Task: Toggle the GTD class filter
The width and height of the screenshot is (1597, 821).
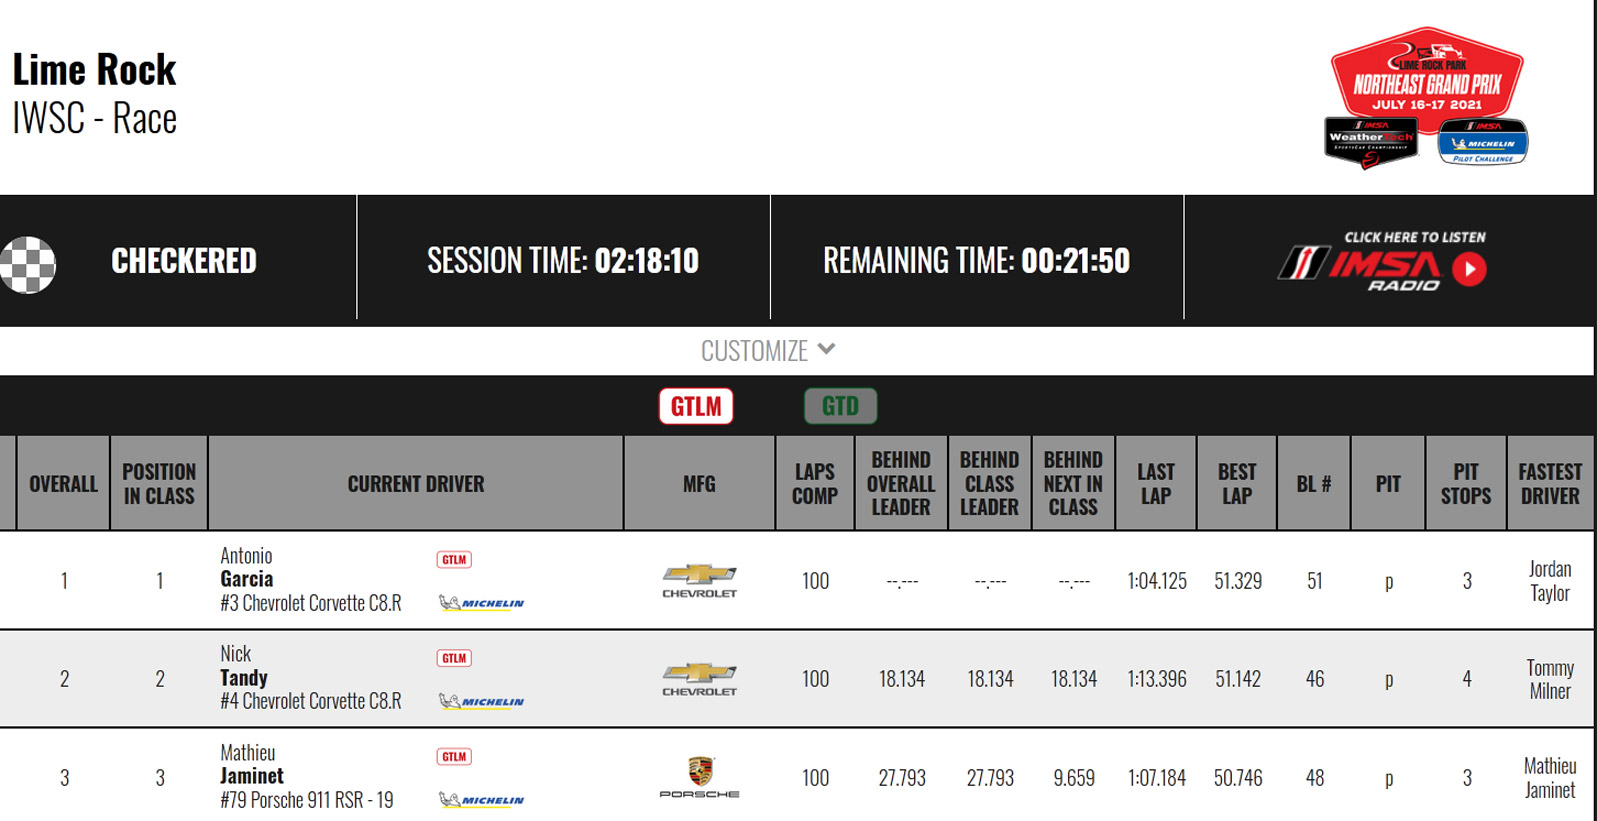Action: 840,406
